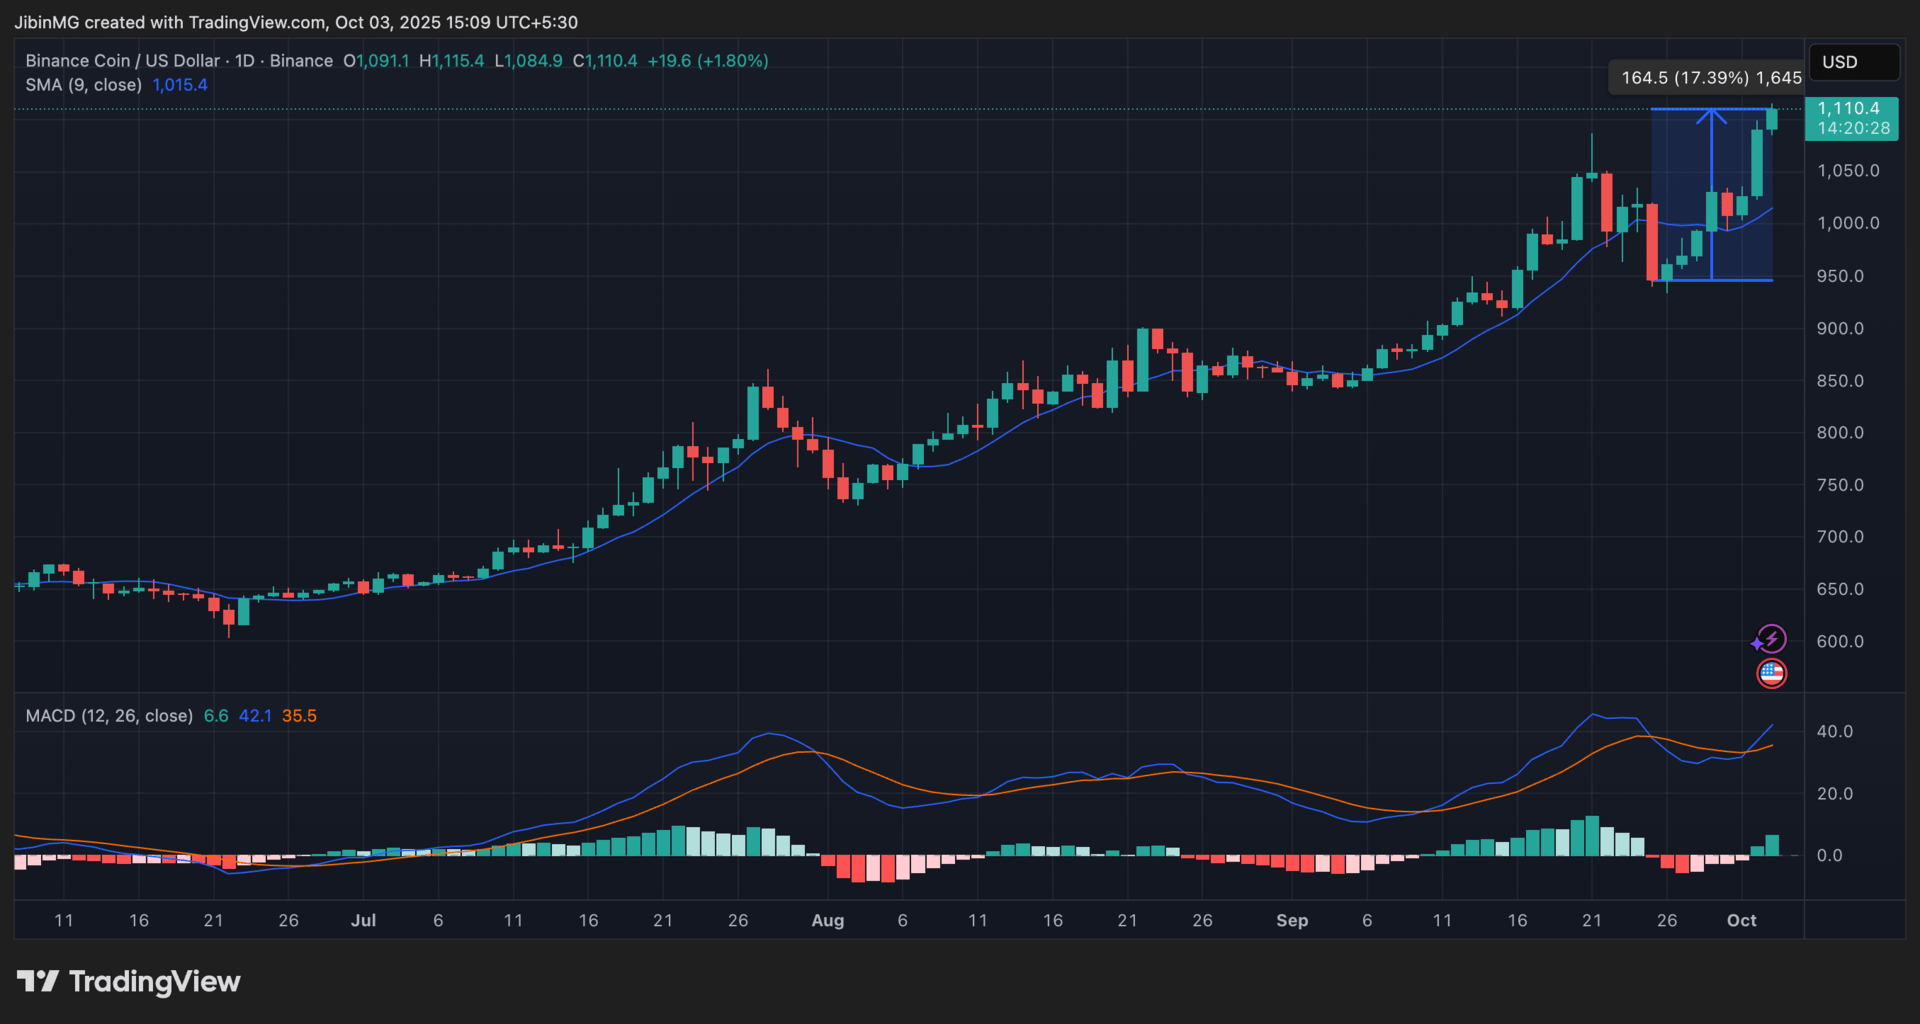Select the "1D" interval in the legend
The image size is (1920, 1024).
pos(245,61)
